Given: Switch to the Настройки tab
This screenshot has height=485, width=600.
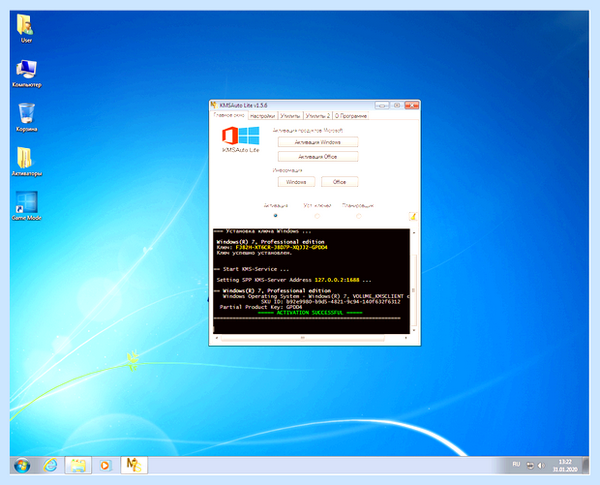Looking at the screenshot, I should (x=262, y=116).
